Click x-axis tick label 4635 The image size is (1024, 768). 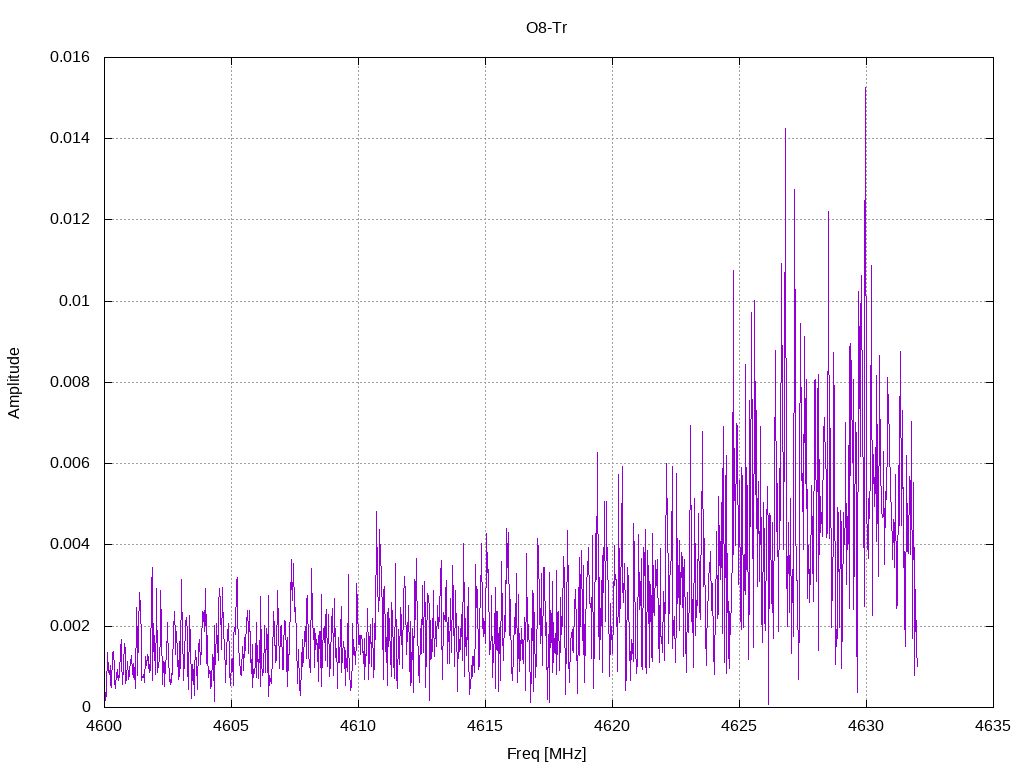(x=993, y=726)
